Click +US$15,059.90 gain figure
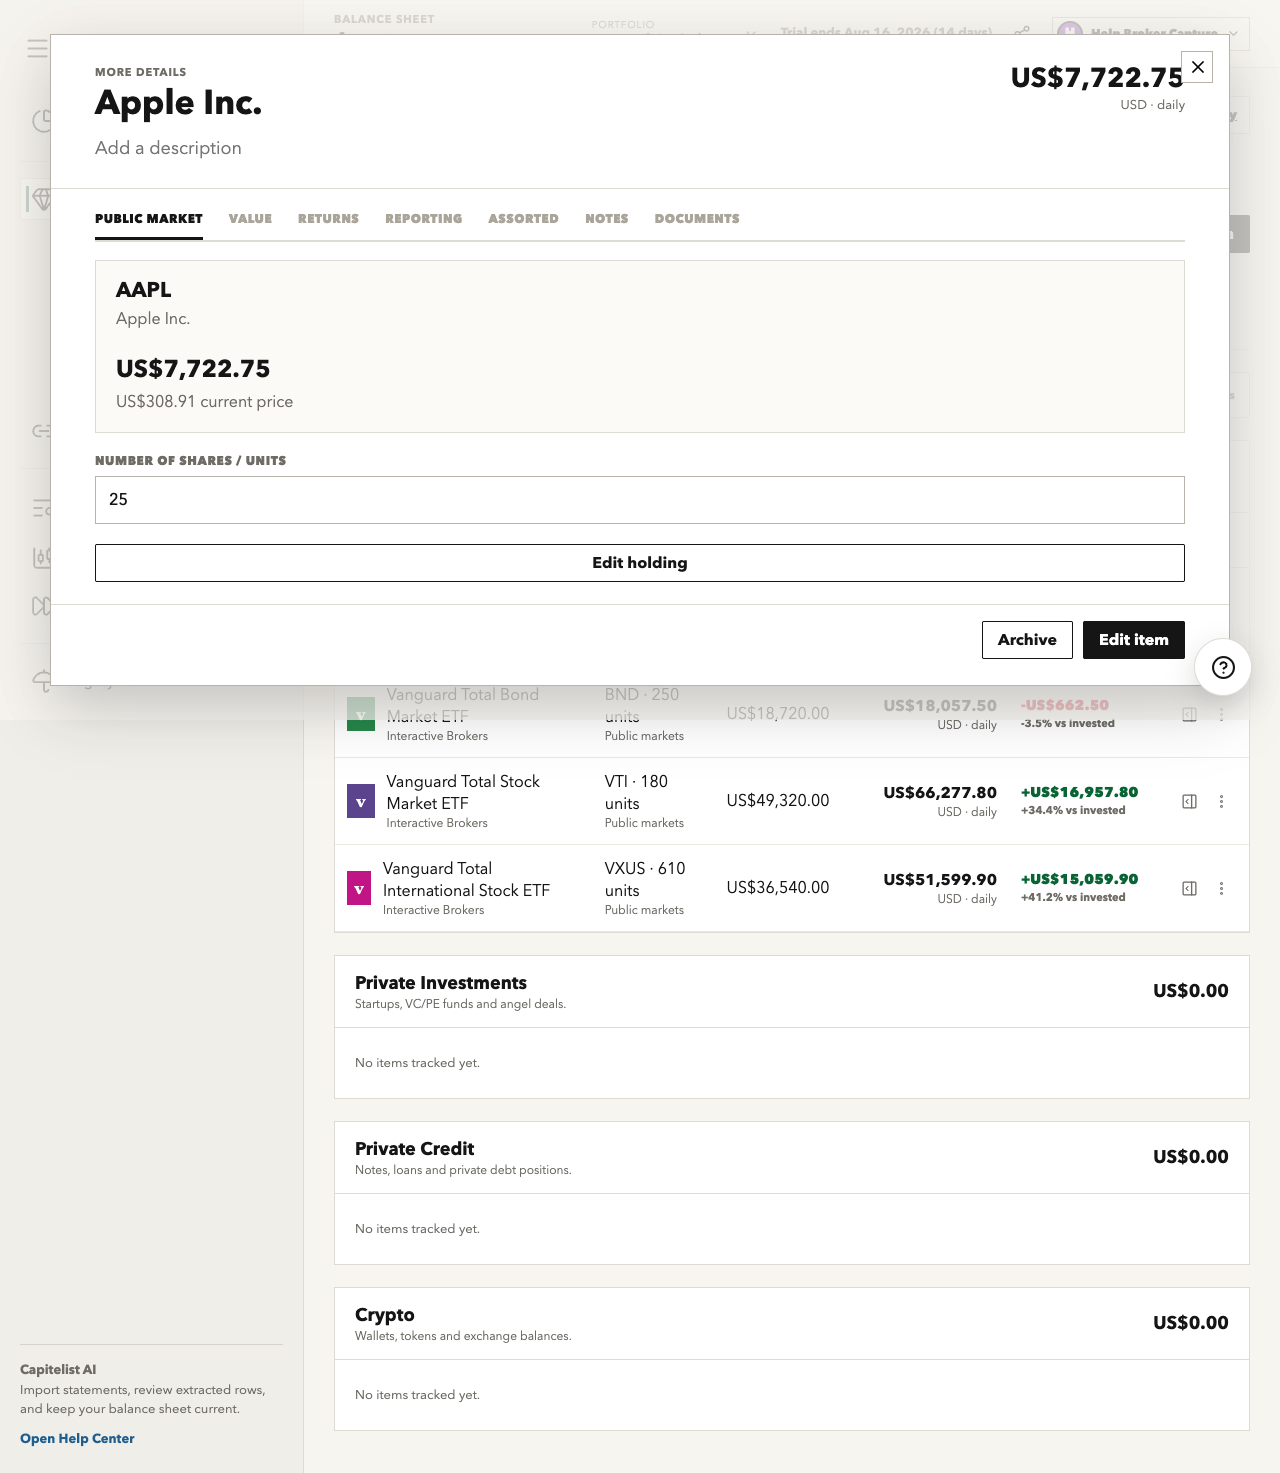Viewport: 1280px width, 1473px height. (x=1079, y=879)
